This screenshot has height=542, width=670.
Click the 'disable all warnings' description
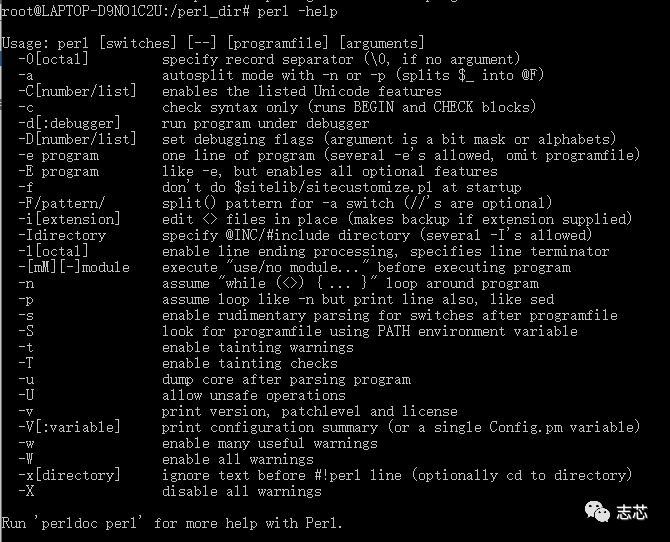pyautogui.click(x=241, y=491)
